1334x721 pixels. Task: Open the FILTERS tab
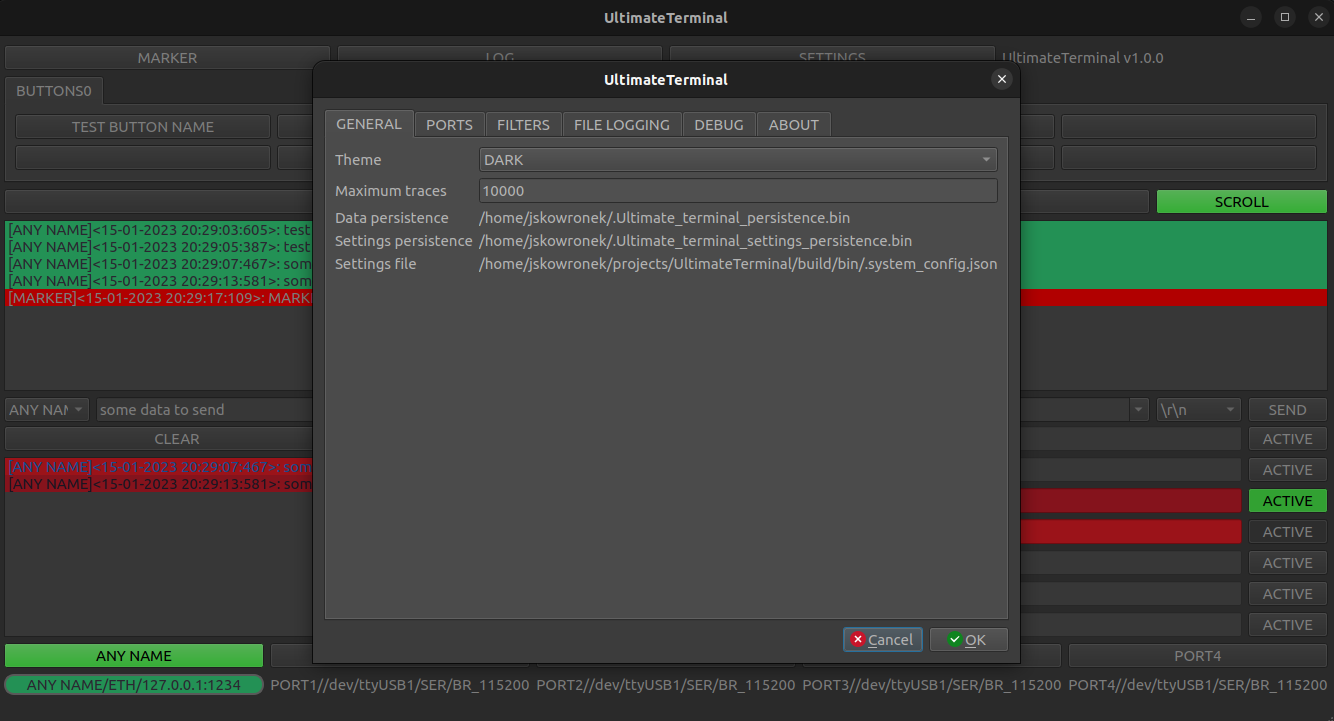pos(522,124)
